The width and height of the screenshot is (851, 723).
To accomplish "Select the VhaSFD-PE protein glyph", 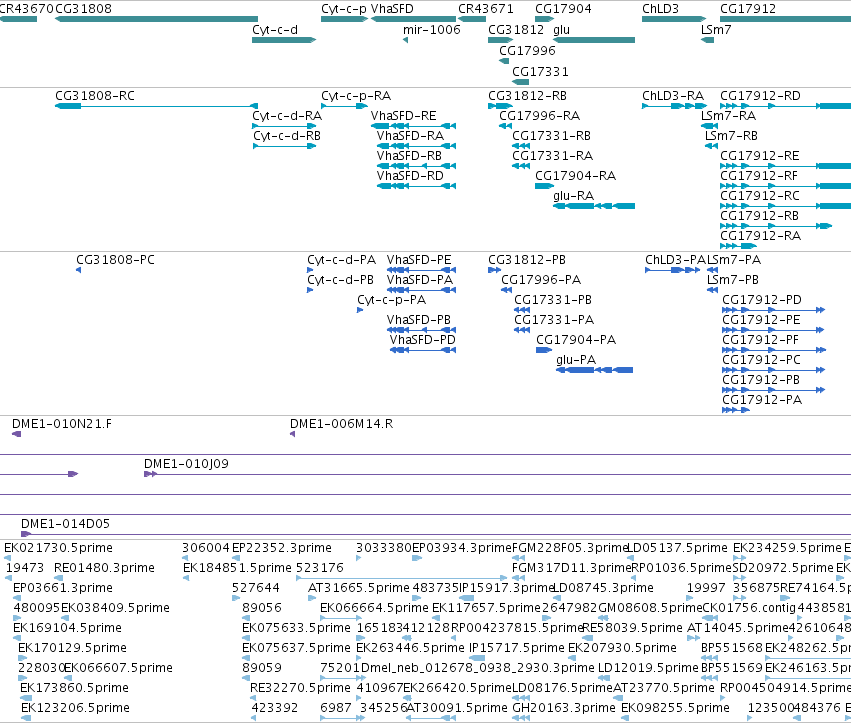I will [421, 270].
